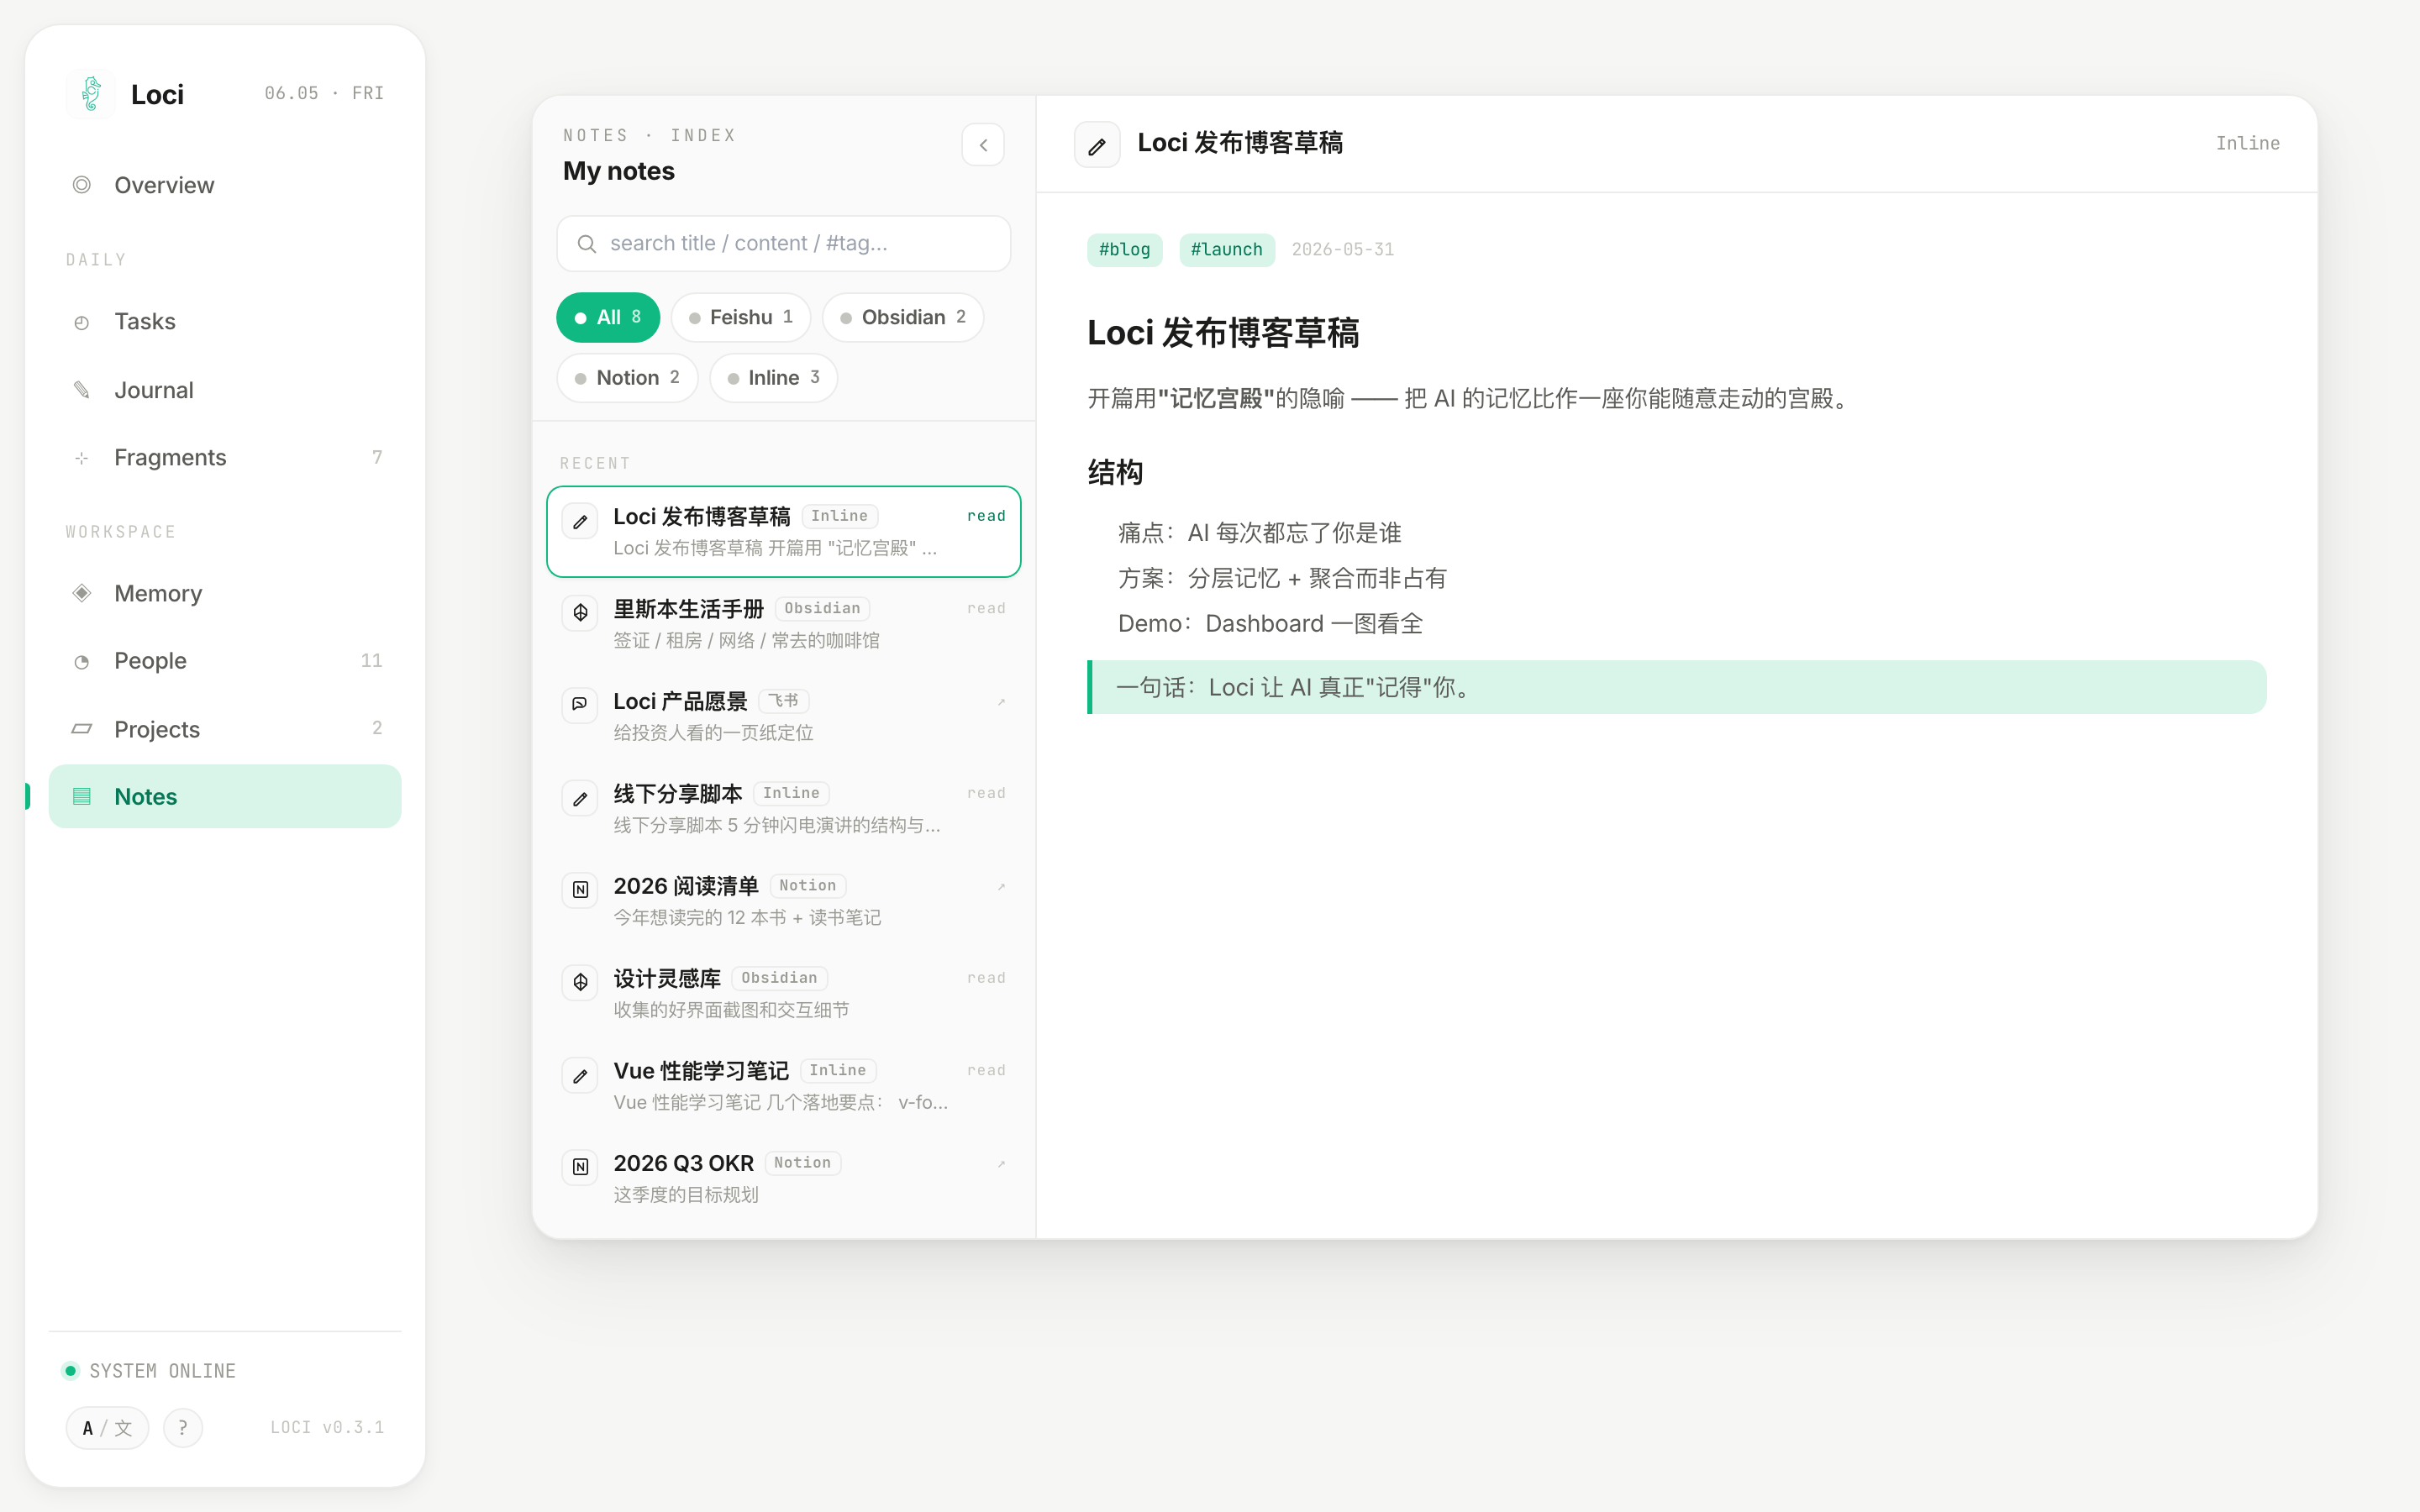Open Tasks in the sidebar

pyautogui.click(x=225, y=322)
